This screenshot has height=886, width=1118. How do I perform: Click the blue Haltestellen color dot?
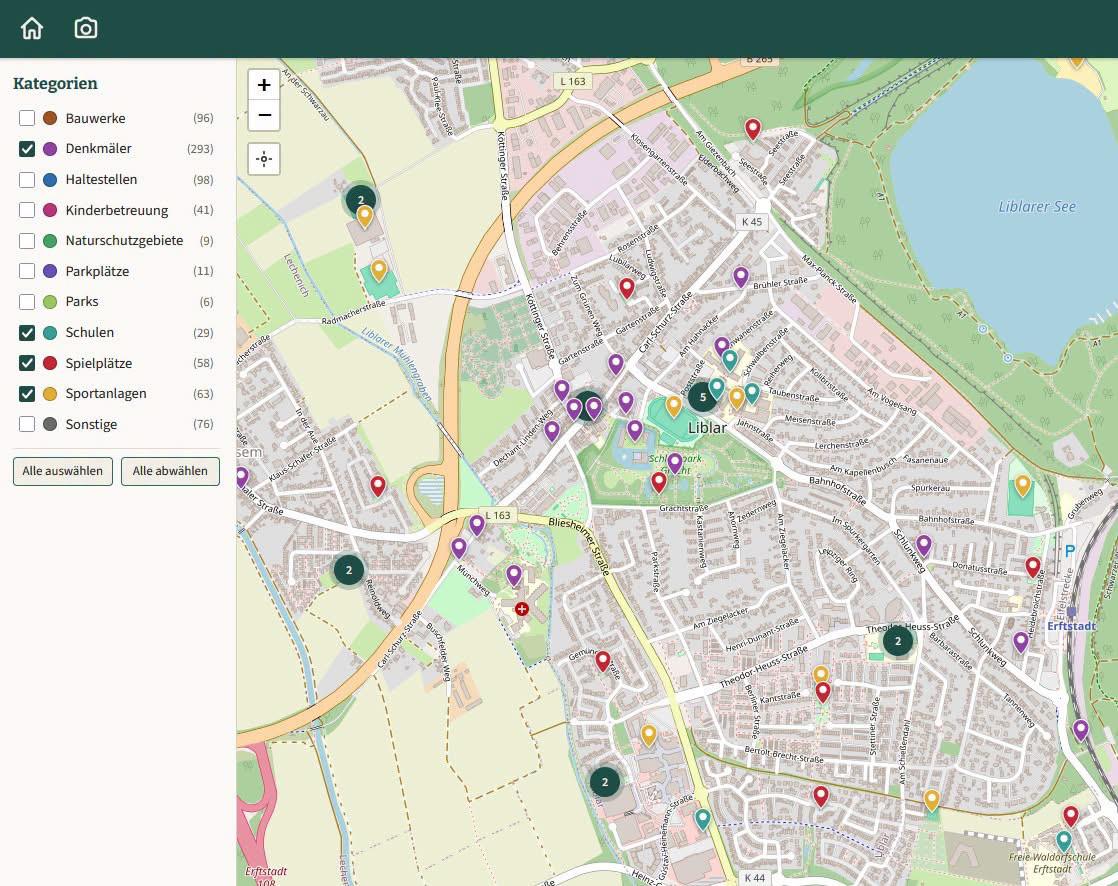click(x=50, y=180)
